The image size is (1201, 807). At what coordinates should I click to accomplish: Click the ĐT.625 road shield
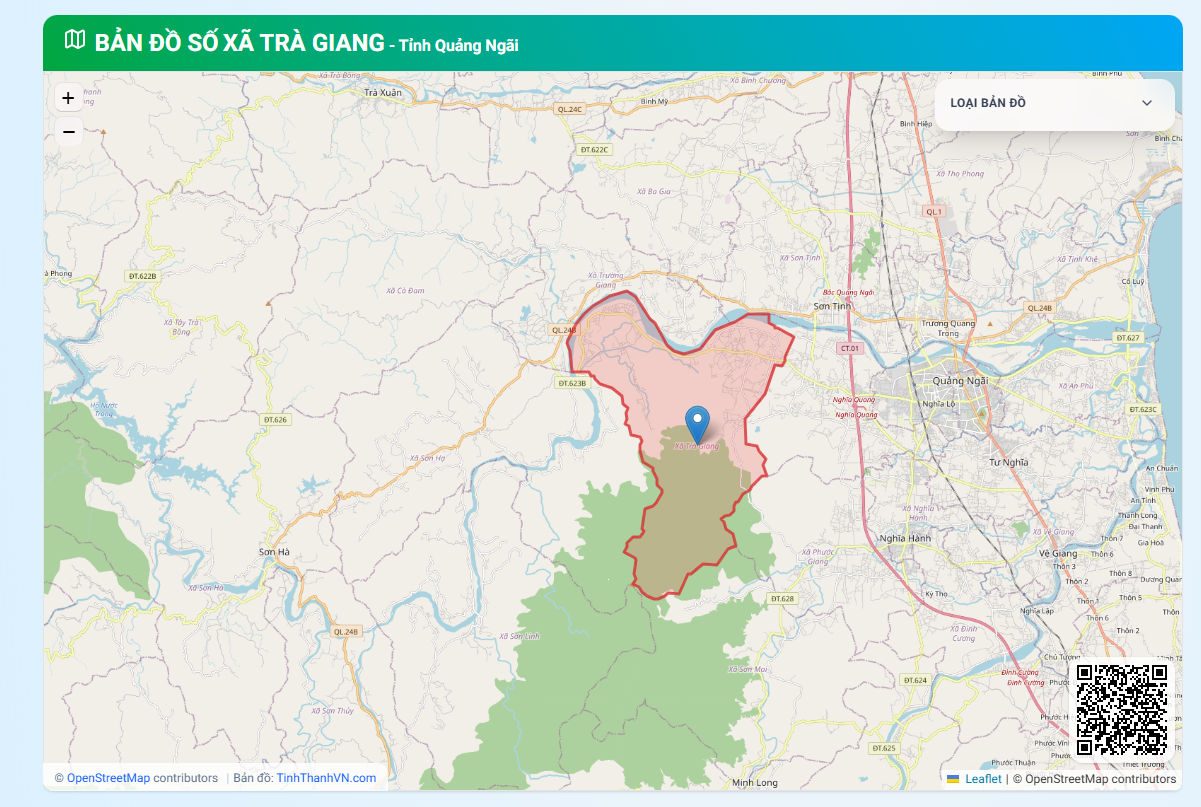883,748
